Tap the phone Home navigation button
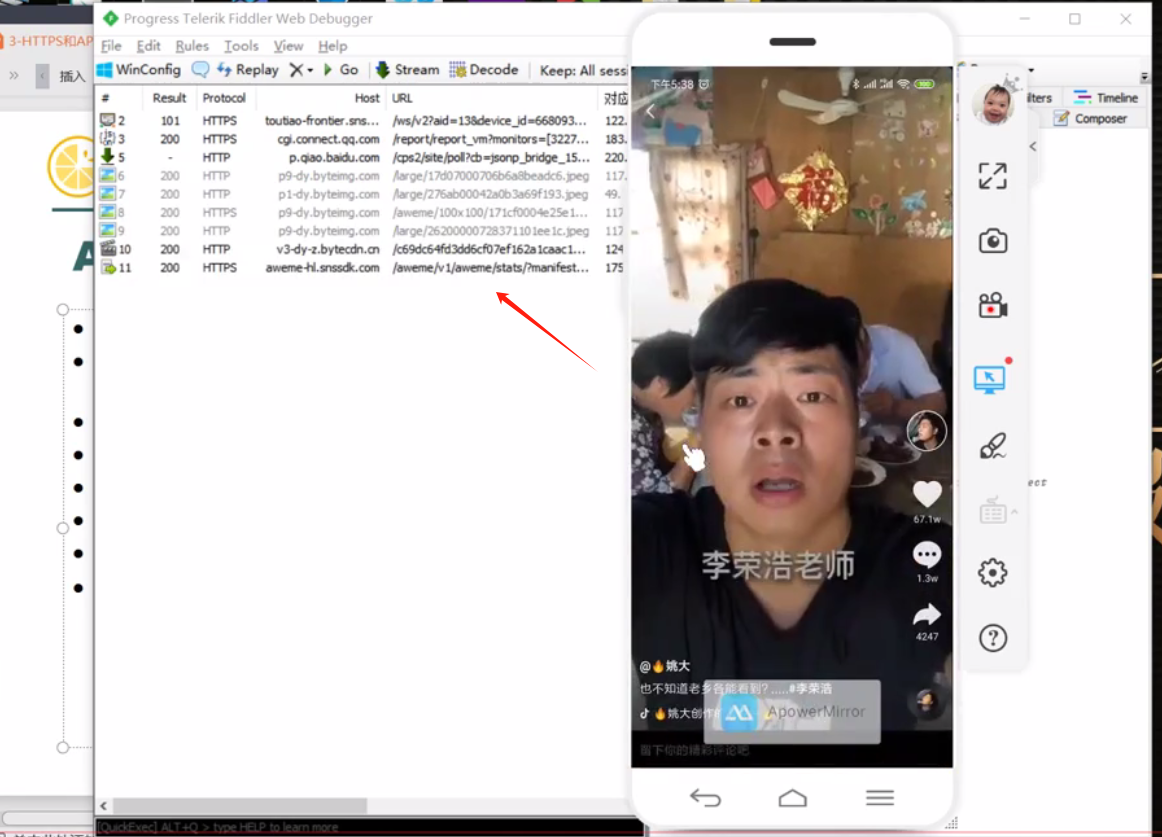The width and height of the screenshot is (1162, 837). click(792, 798)
